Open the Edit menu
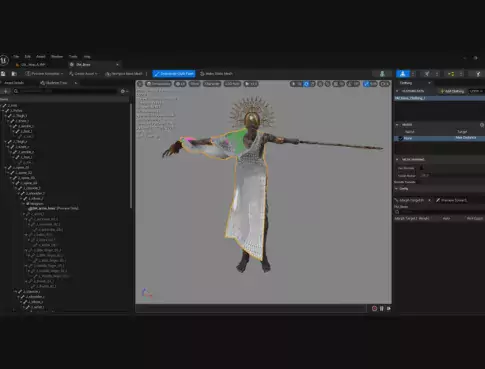The image size is (485, 369). point(28,57)
